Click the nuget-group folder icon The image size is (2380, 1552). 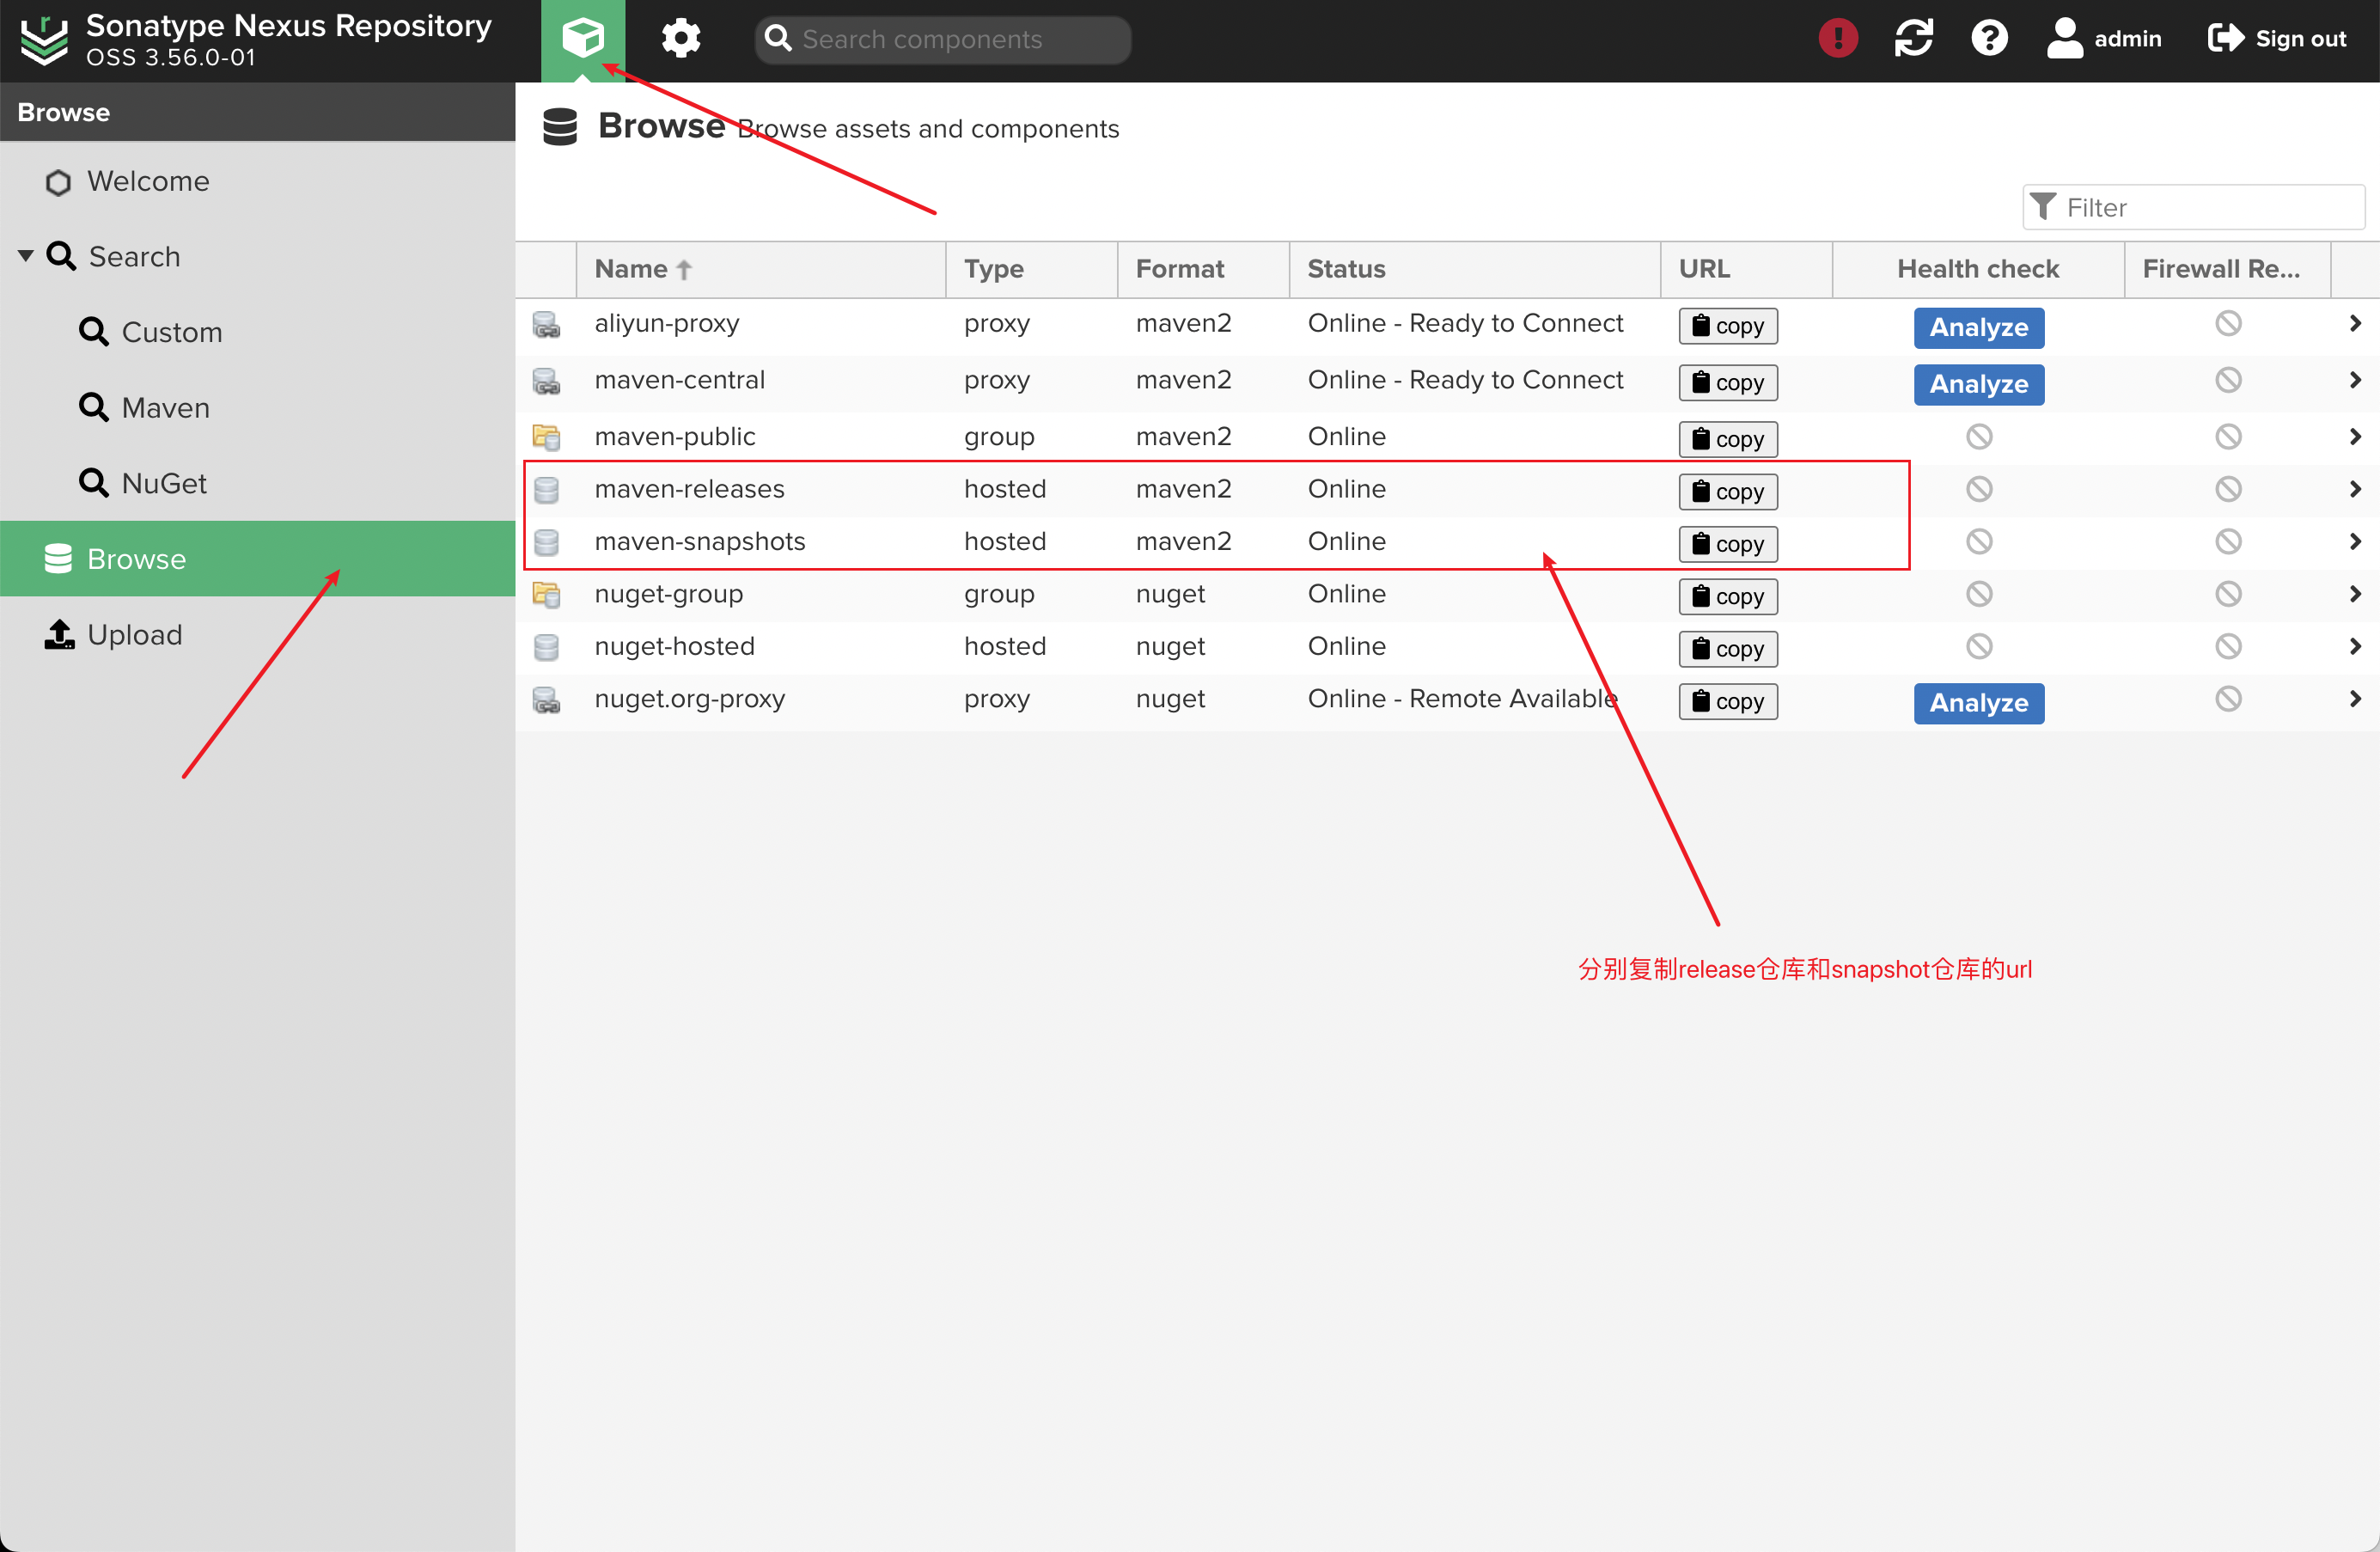pyautogui.click(x=546, y=595)
